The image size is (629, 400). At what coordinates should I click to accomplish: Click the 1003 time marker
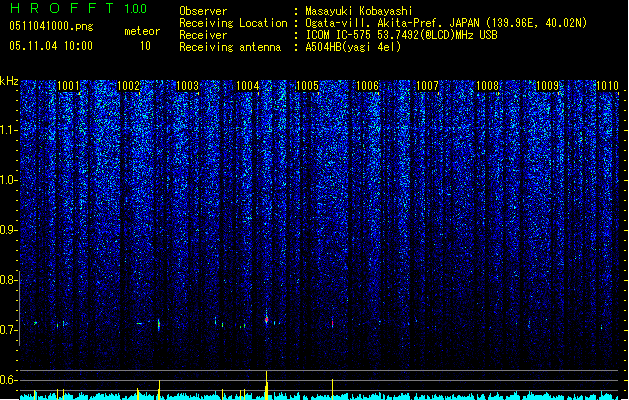(188, 85)
